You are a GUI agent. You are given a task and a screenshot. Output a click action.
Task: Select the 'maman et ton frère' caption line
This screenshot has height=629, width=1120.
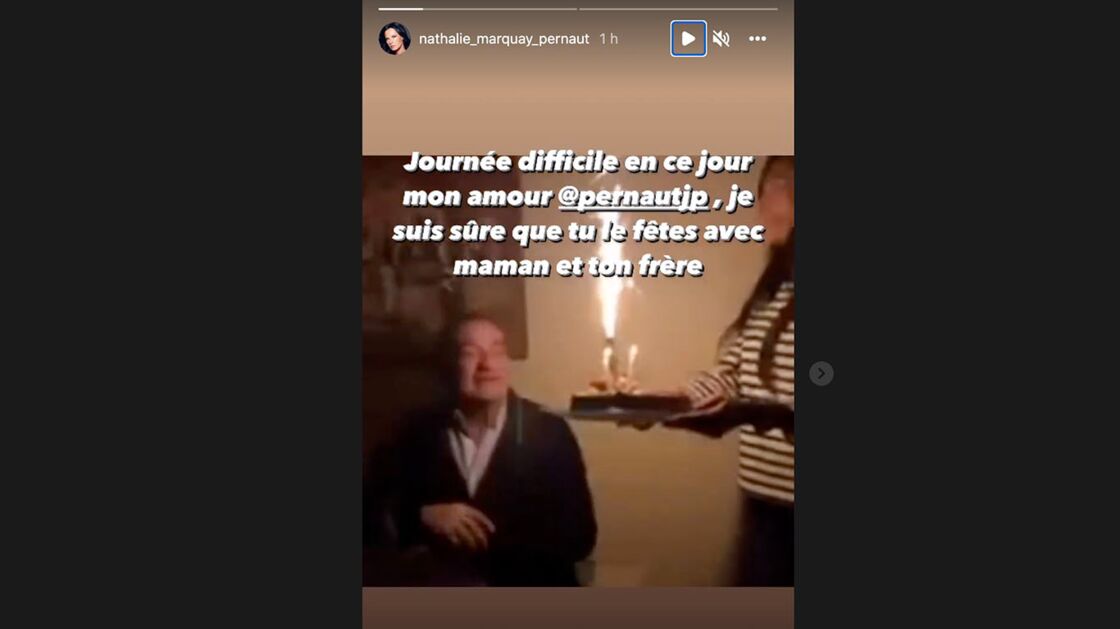click(578, 266)
